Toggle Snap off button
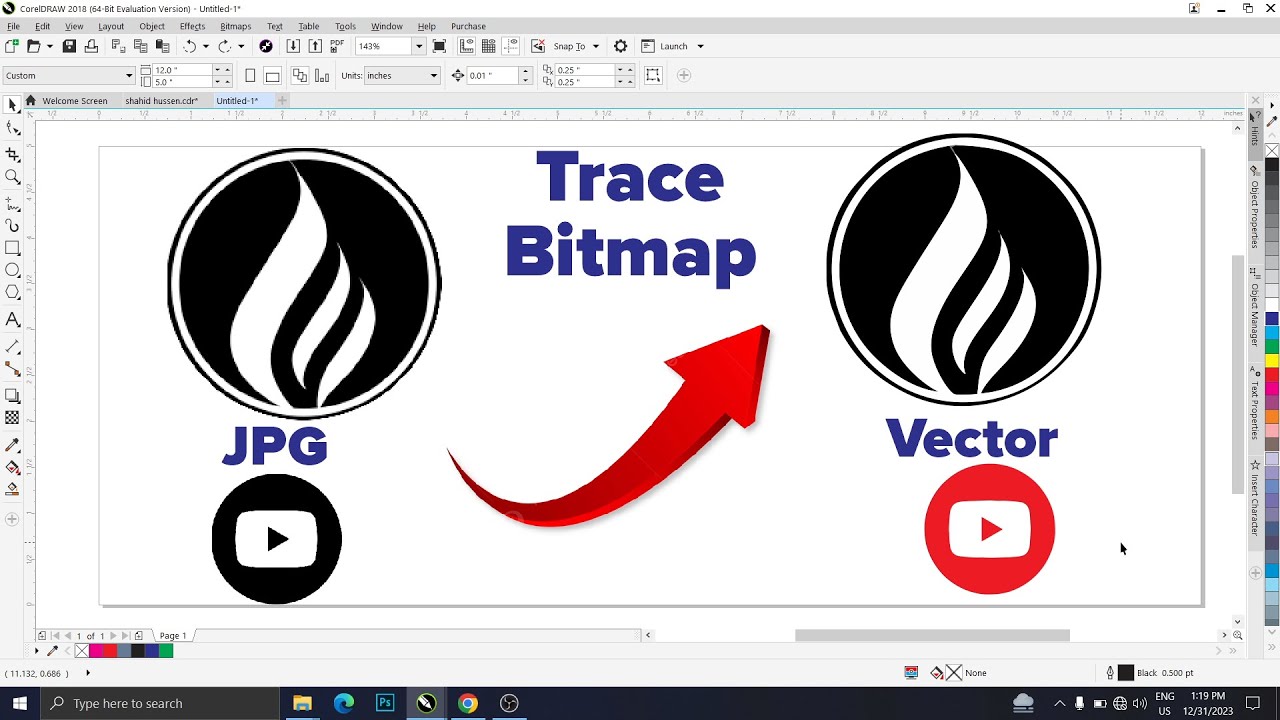 pyautogui.click(x=538, y=46)
